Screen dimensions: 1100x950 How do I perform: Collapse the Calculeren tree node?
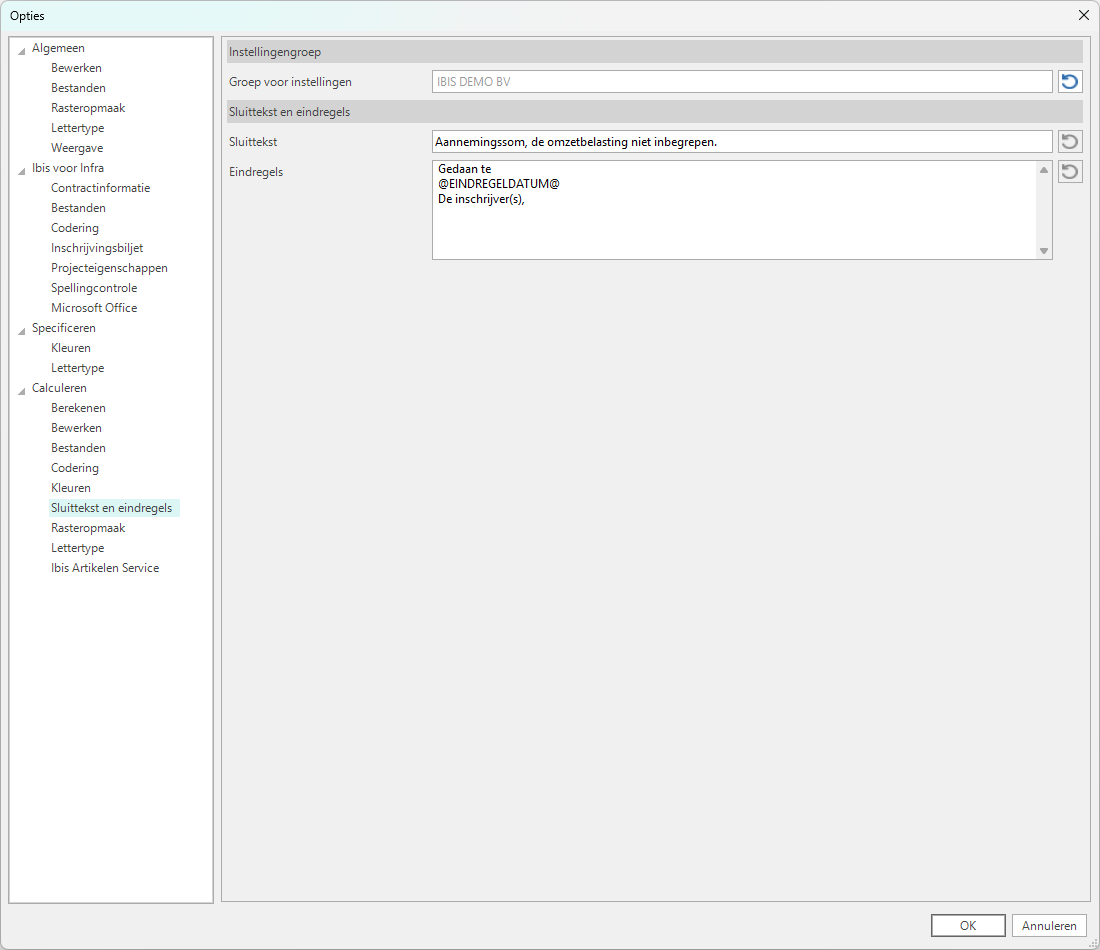click(x=22, y=389)
